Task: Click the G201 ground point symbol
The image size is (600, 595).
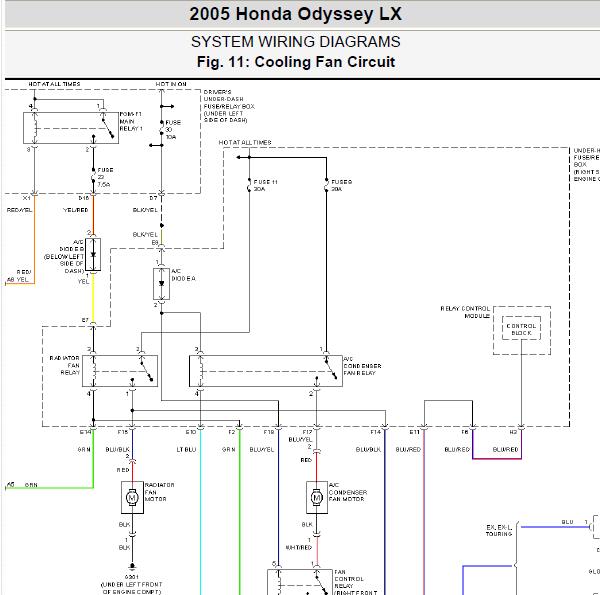Action: [x=132, y=566]
